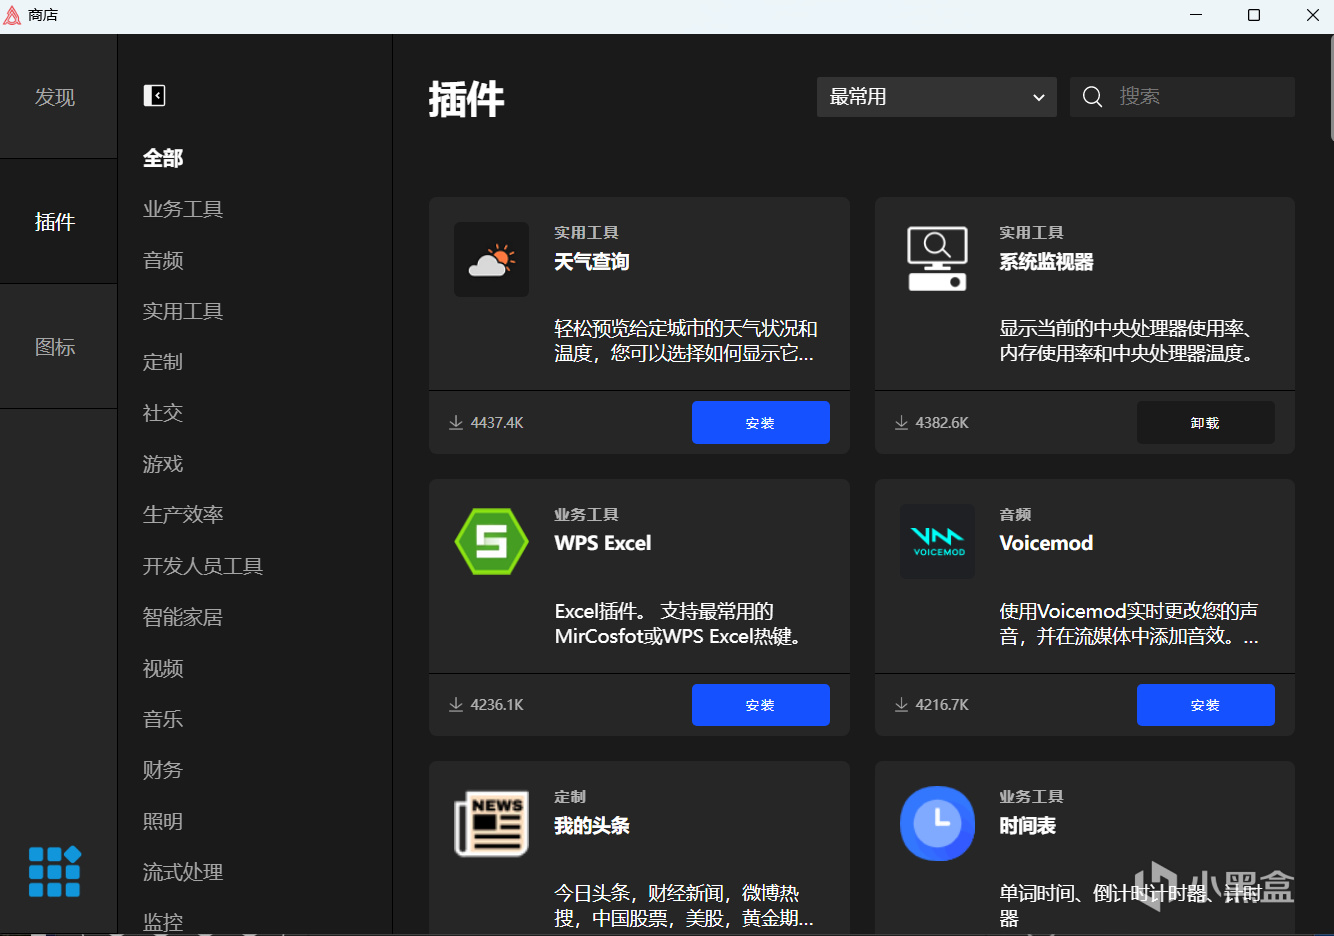Select the 视频 category

tap(163, 668)
